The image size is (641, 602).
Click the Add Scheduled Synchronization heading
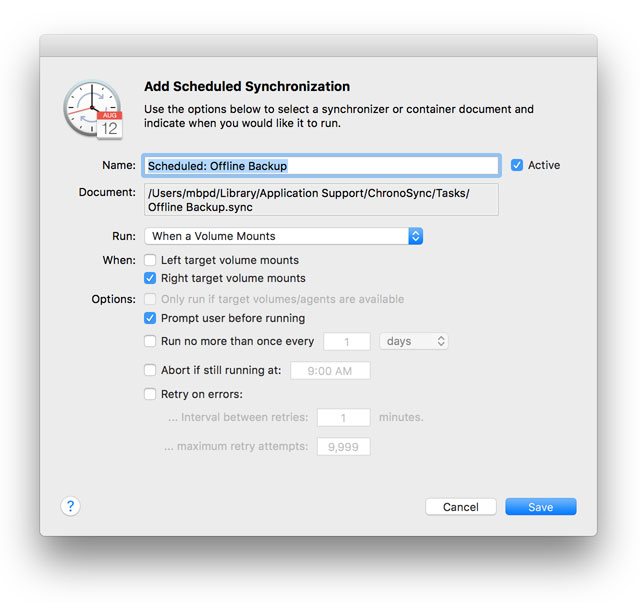click(x=247, y=87)
